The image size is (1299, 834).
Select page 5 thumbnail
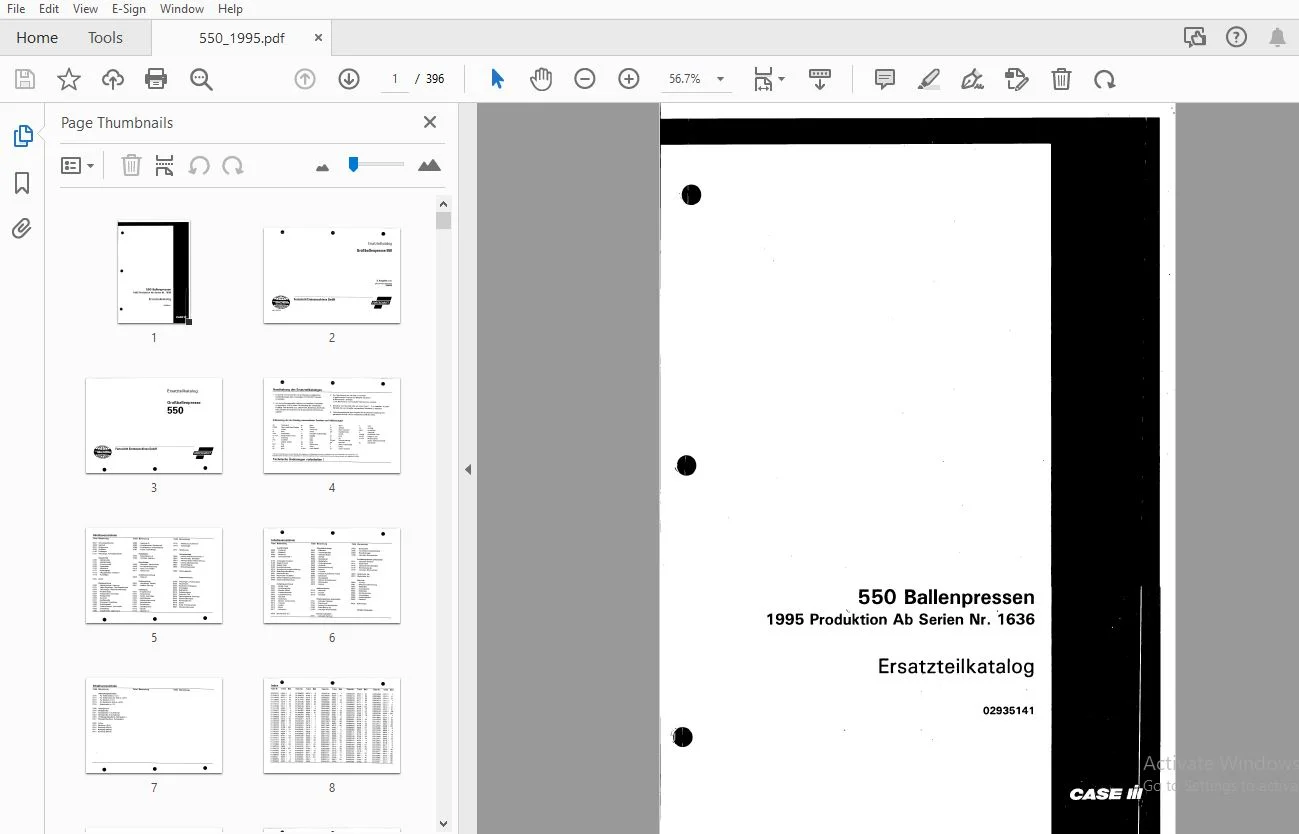point(154,575)
